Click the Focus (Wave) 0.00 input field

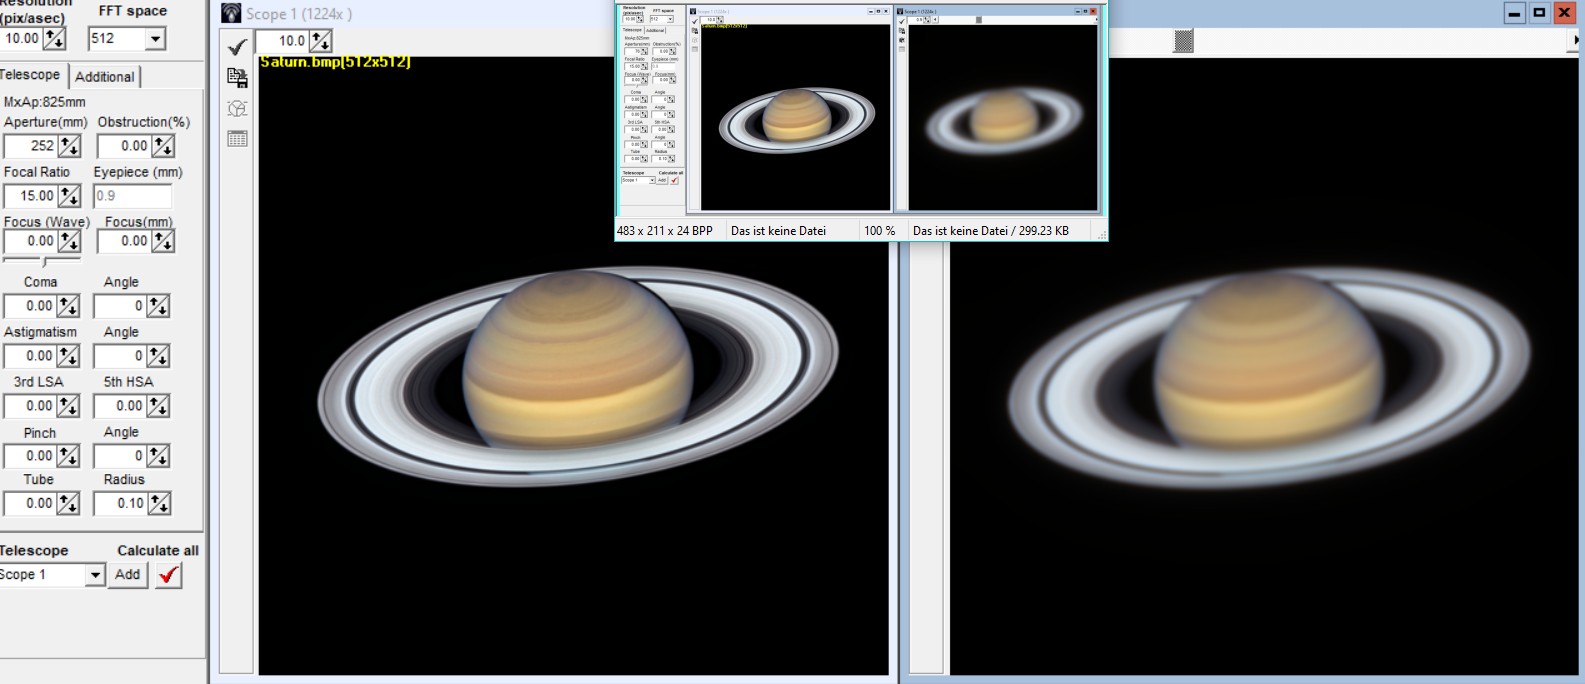point(30,241)
